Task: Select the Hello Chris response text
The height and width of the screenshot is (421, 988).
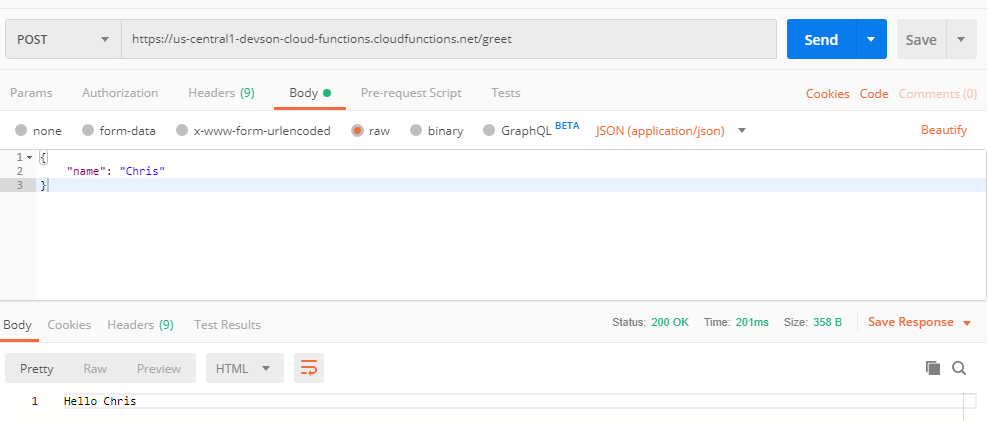Action: click(x=100, y=401)
